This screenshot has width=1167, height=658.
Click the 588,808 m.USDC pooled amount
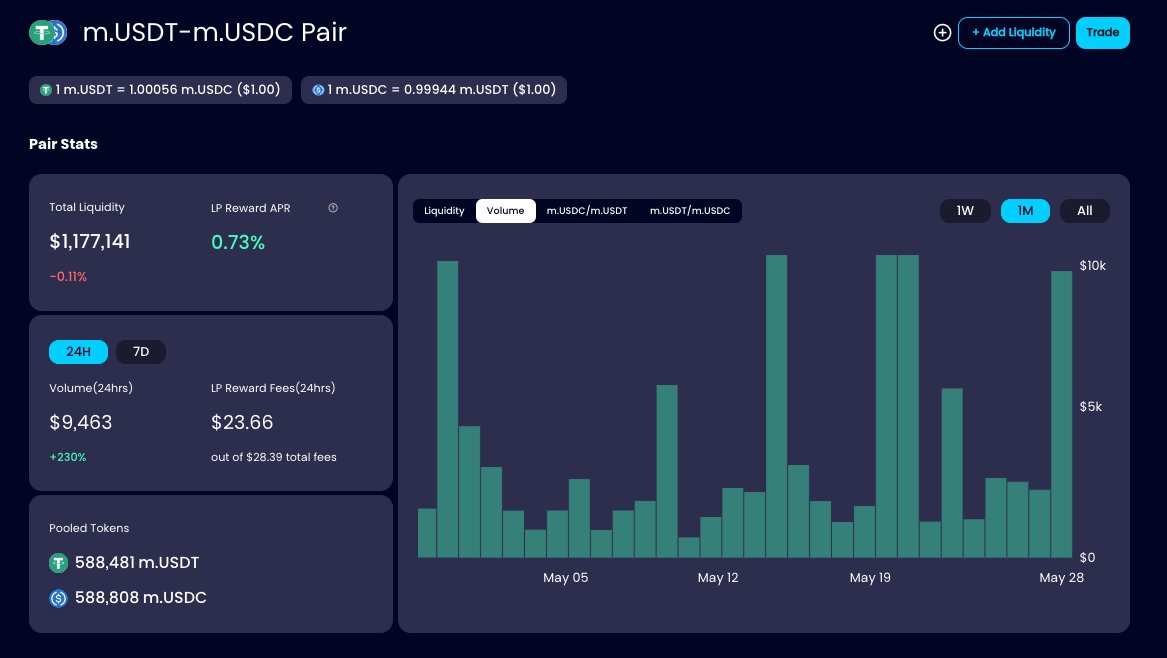pos(141,598)
